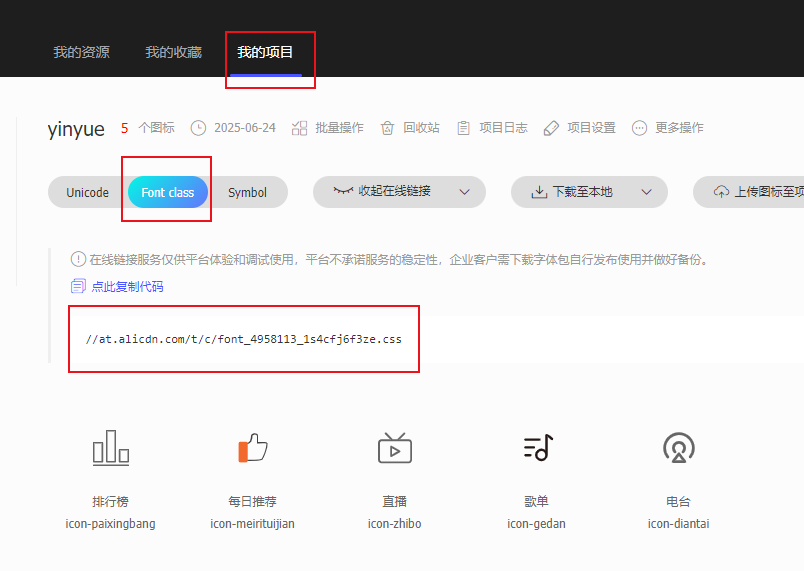Open 项目设置 project settings
Viewport: 804px width, 571px height.
point(592,128)
